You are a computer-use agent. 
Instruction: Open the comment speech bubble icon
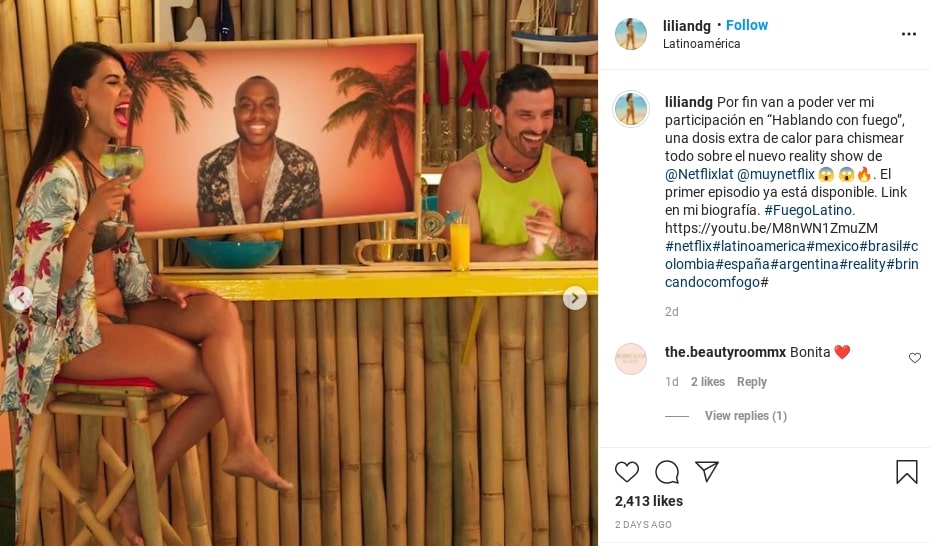pos(667,472)
